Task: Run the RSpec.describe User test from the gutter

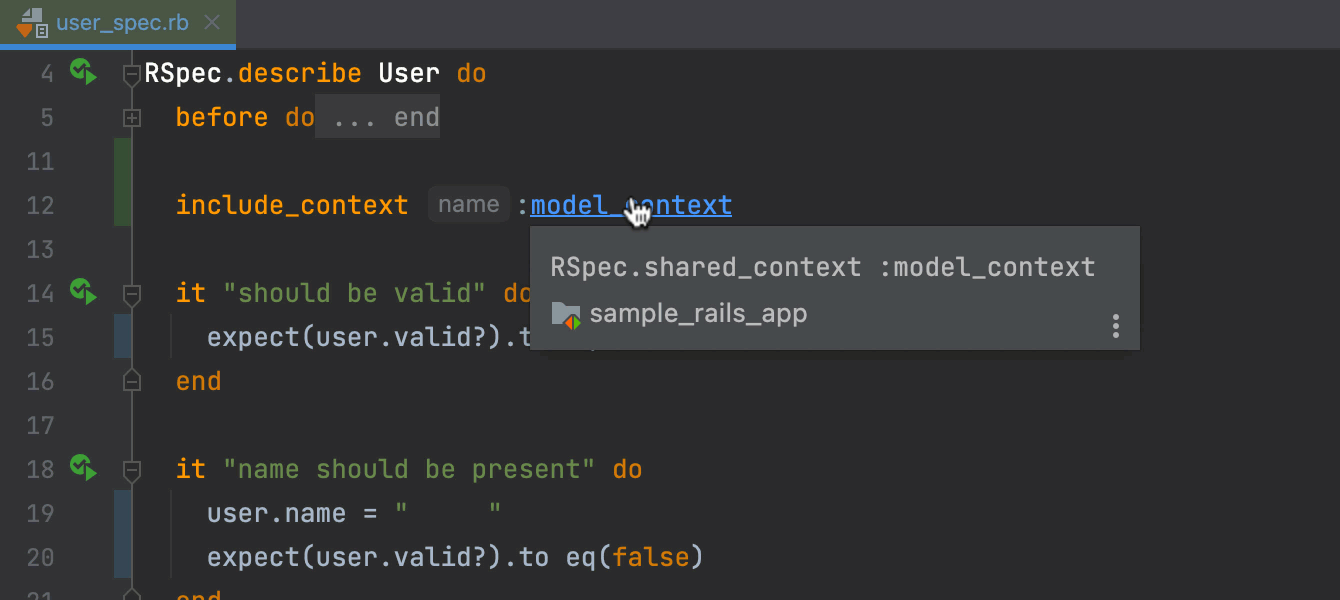Action: coord(83,72)
